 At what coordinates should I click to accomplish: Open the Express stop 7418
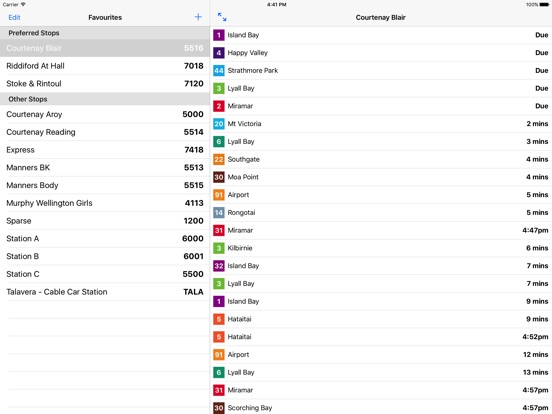tap(105, 150)
